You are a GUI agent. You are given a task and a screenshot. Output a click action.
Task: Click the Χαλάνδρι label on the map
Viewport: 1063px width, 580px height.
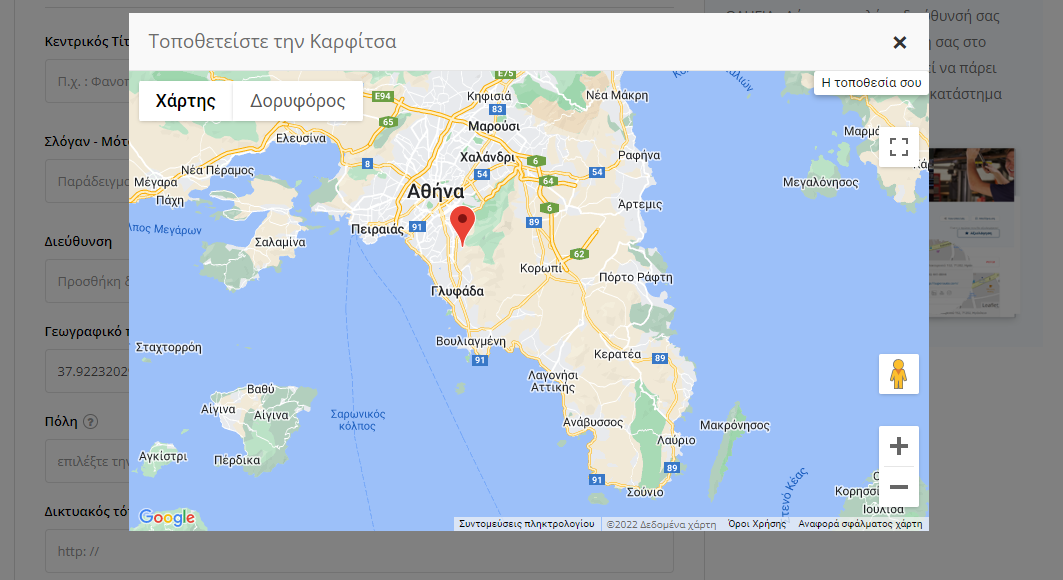[x=487, y=157]
